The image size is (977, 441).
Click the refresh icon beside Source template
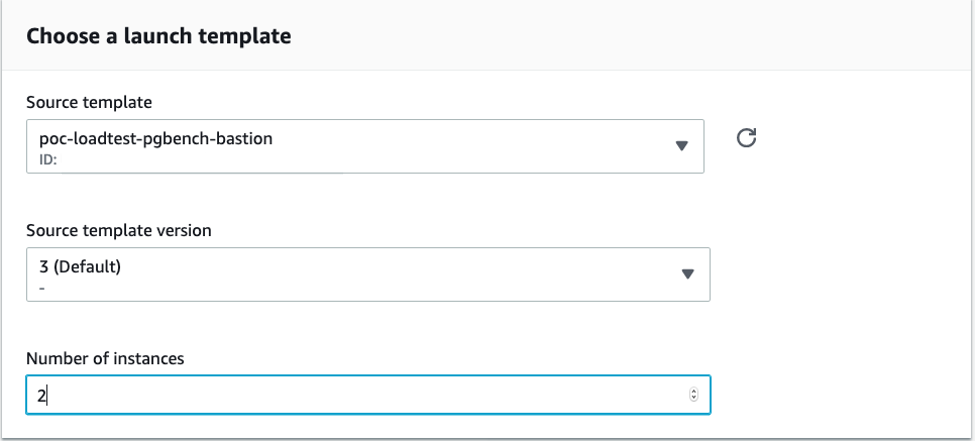746,138
